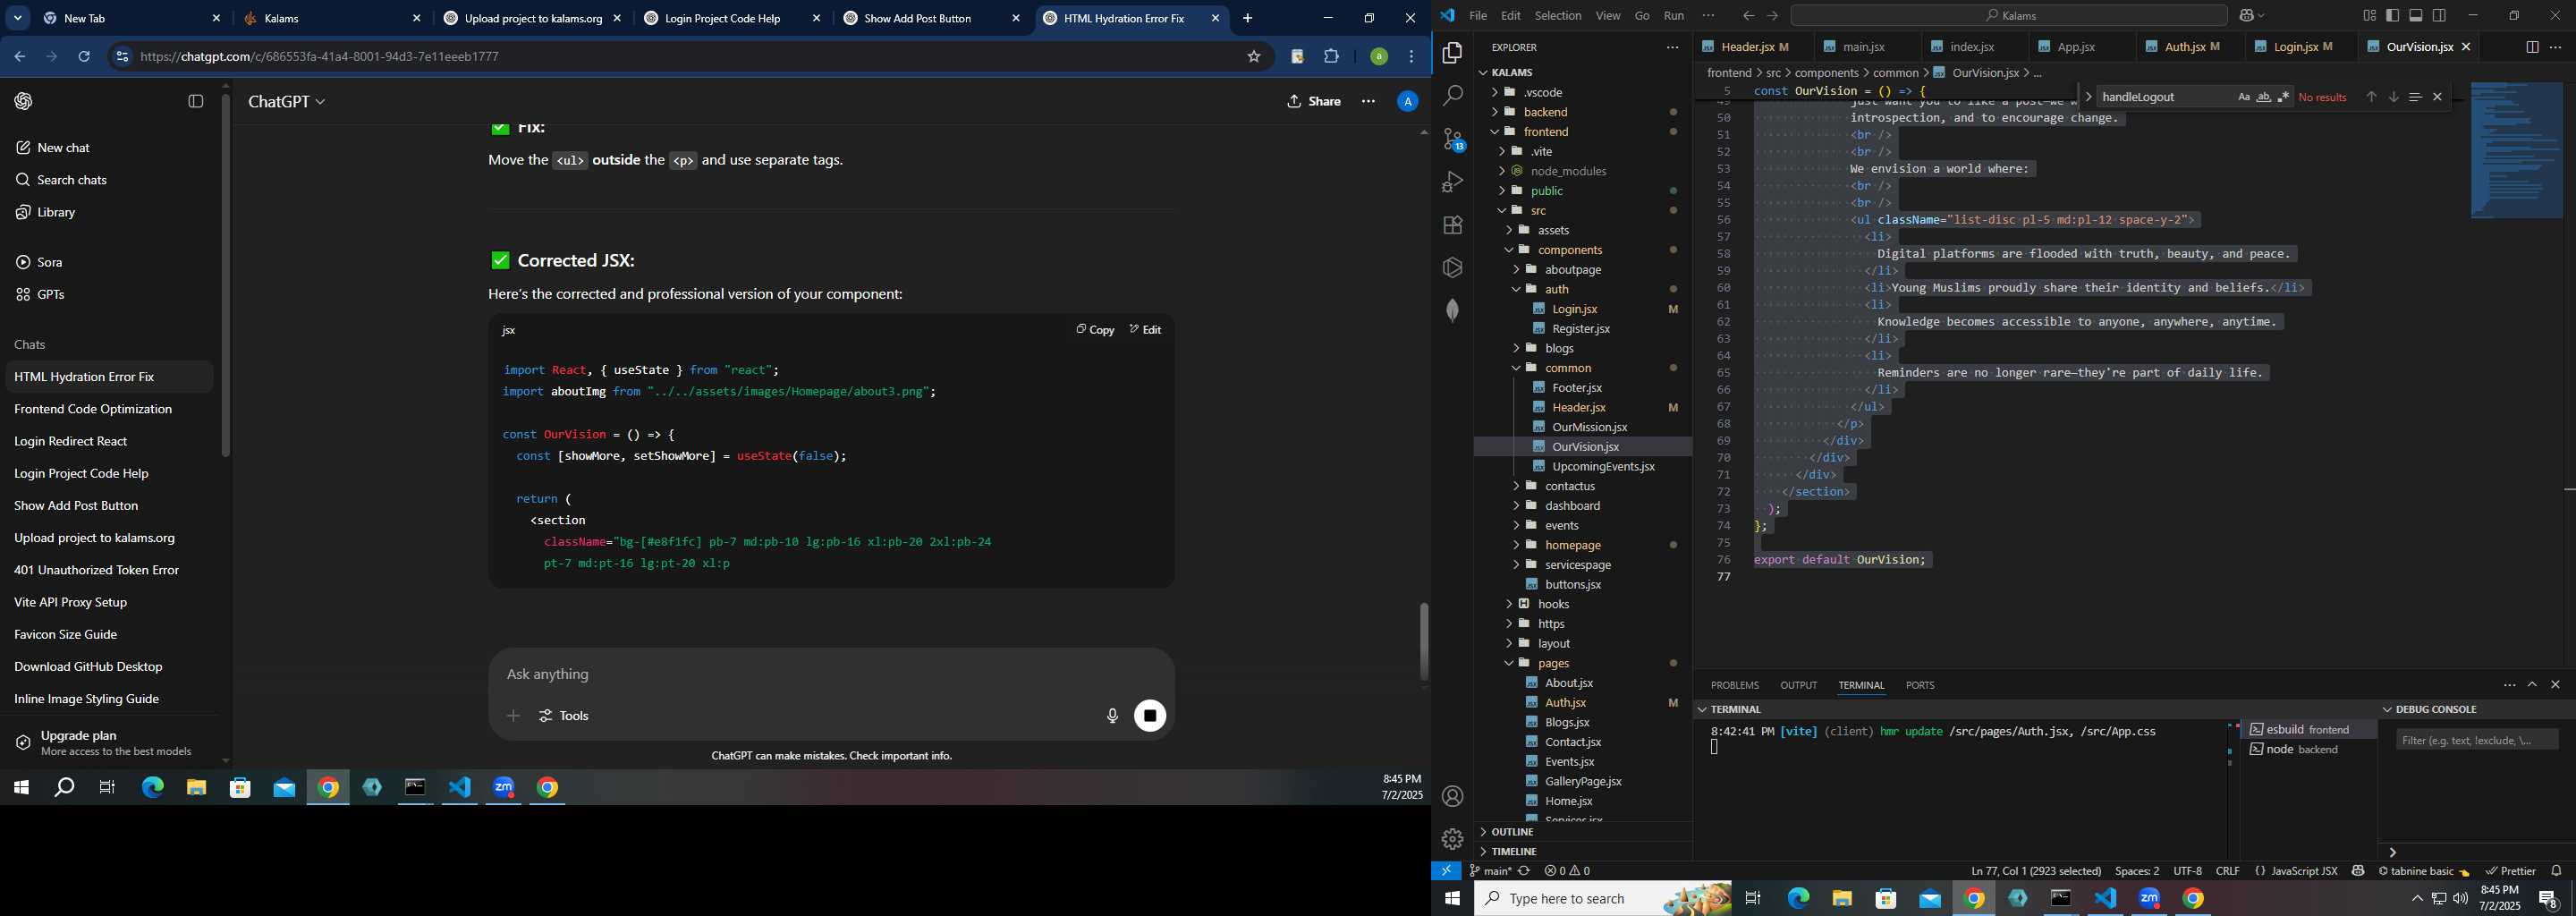Go back using VS Code navigation arrow

pyautogui.click(x=1747, y=15)
